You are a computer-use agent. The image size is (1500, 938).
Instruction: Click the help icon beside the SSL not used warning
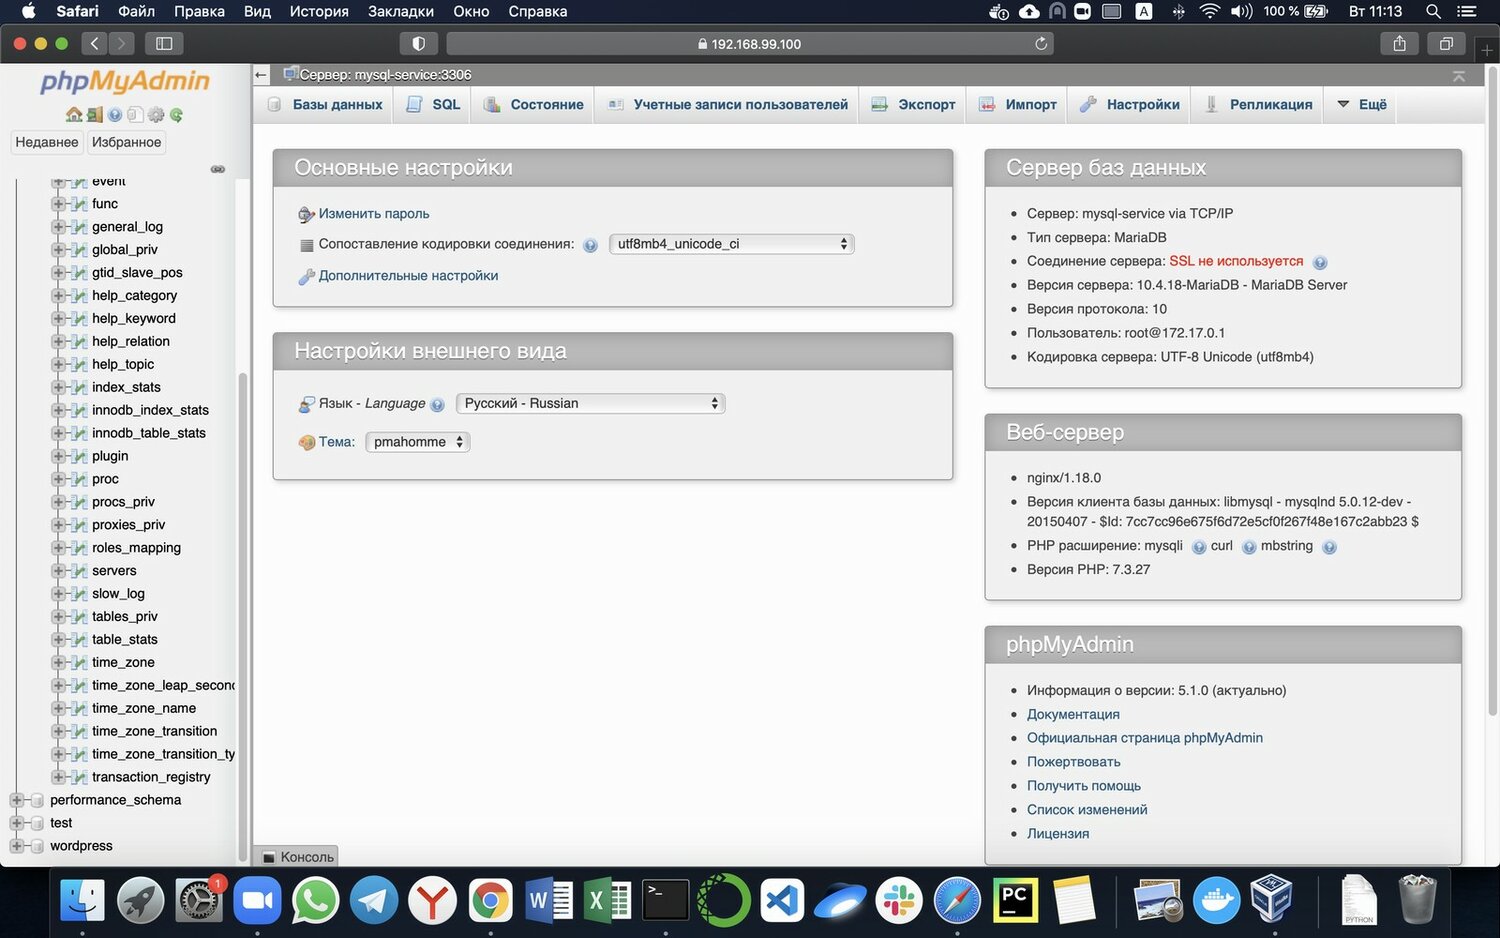(x=1320, y=263)
